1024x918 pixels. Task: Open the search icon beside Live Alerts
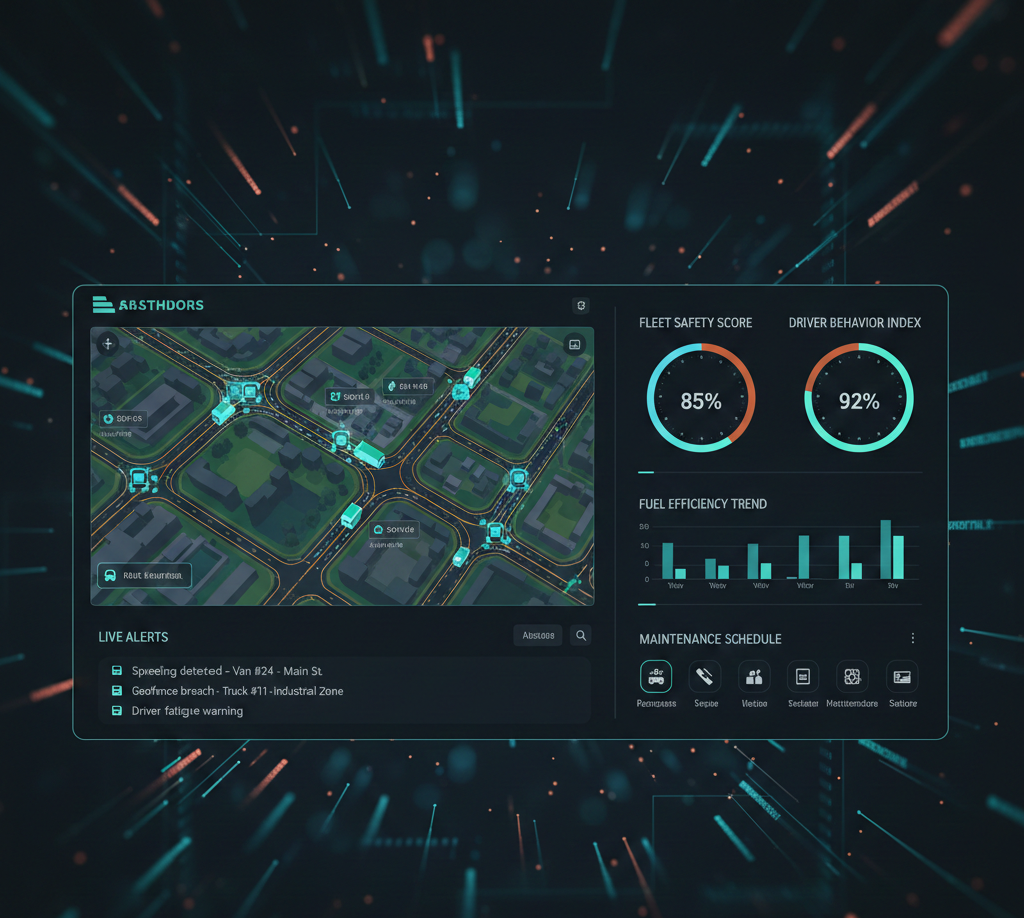pyautogui.click(x=580, y=635)
